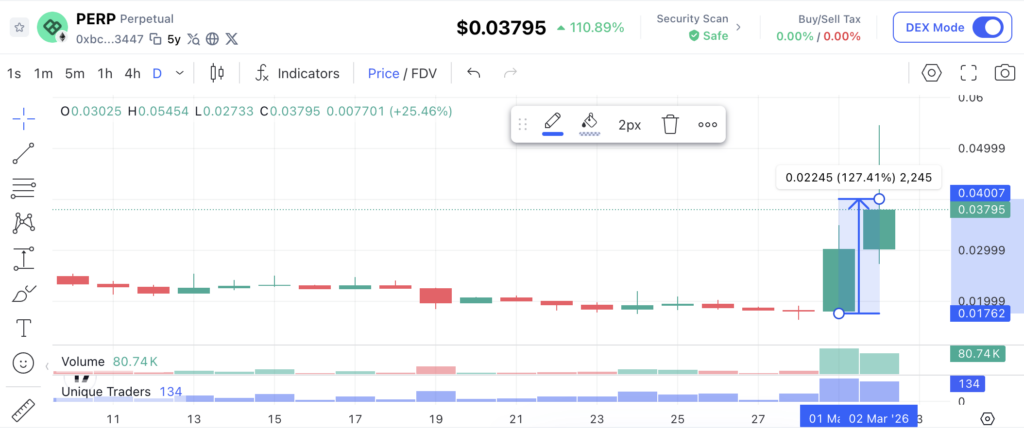Open more drawing options (three dots)
Screen dimensions: 1024x428
click(708, 124)
